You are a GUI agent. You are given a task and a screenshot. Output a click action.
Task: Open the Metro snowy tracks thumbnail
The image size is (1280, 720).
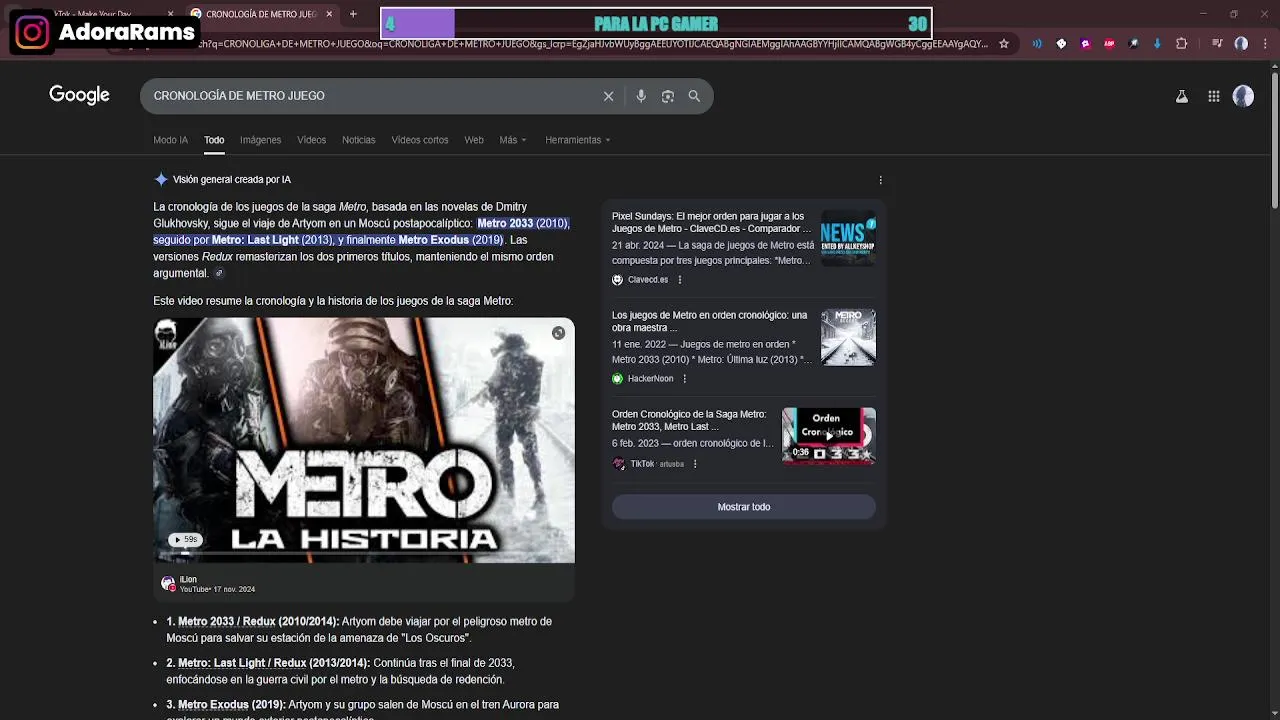coord(848,337)
